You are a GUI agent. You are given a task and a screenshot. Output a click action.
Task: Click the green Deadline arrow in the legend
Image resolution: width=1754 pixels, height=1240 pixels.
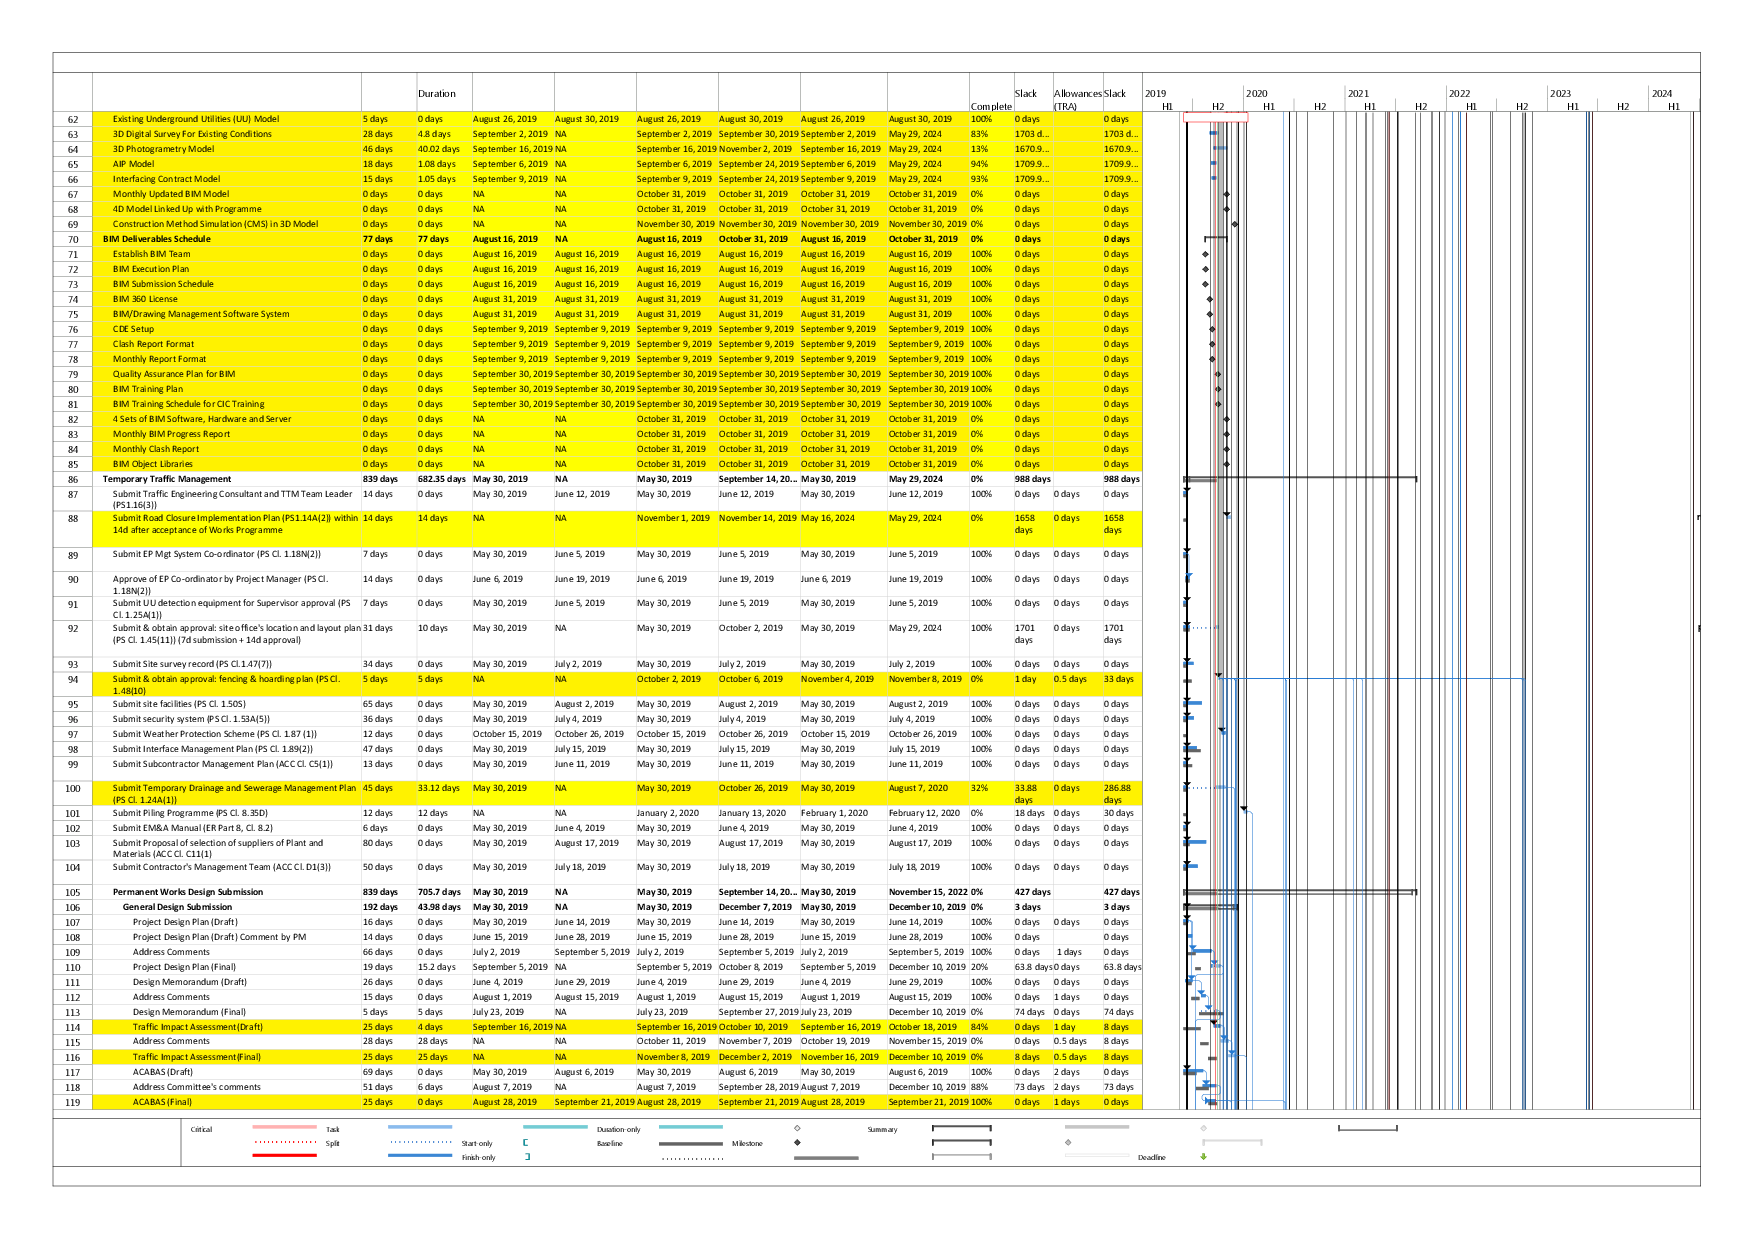point(1203,1157)
